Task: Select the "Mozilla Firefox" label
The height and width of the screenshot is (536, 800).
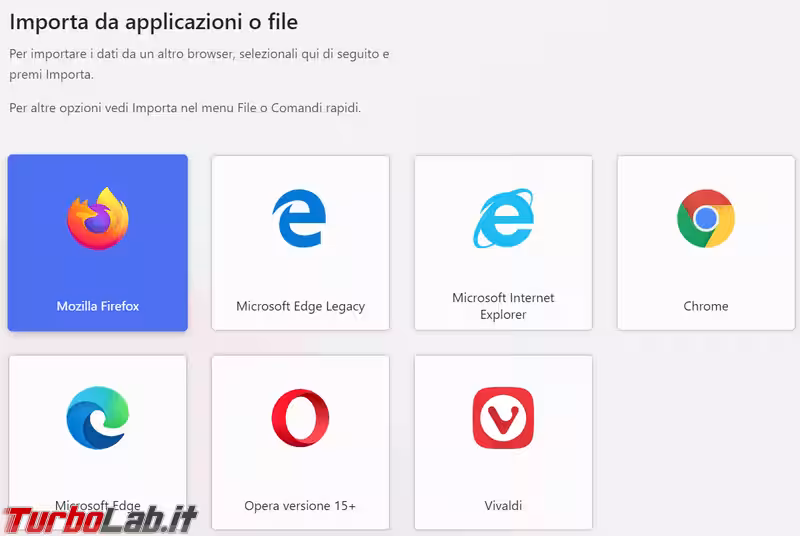Action: (98, 306)
